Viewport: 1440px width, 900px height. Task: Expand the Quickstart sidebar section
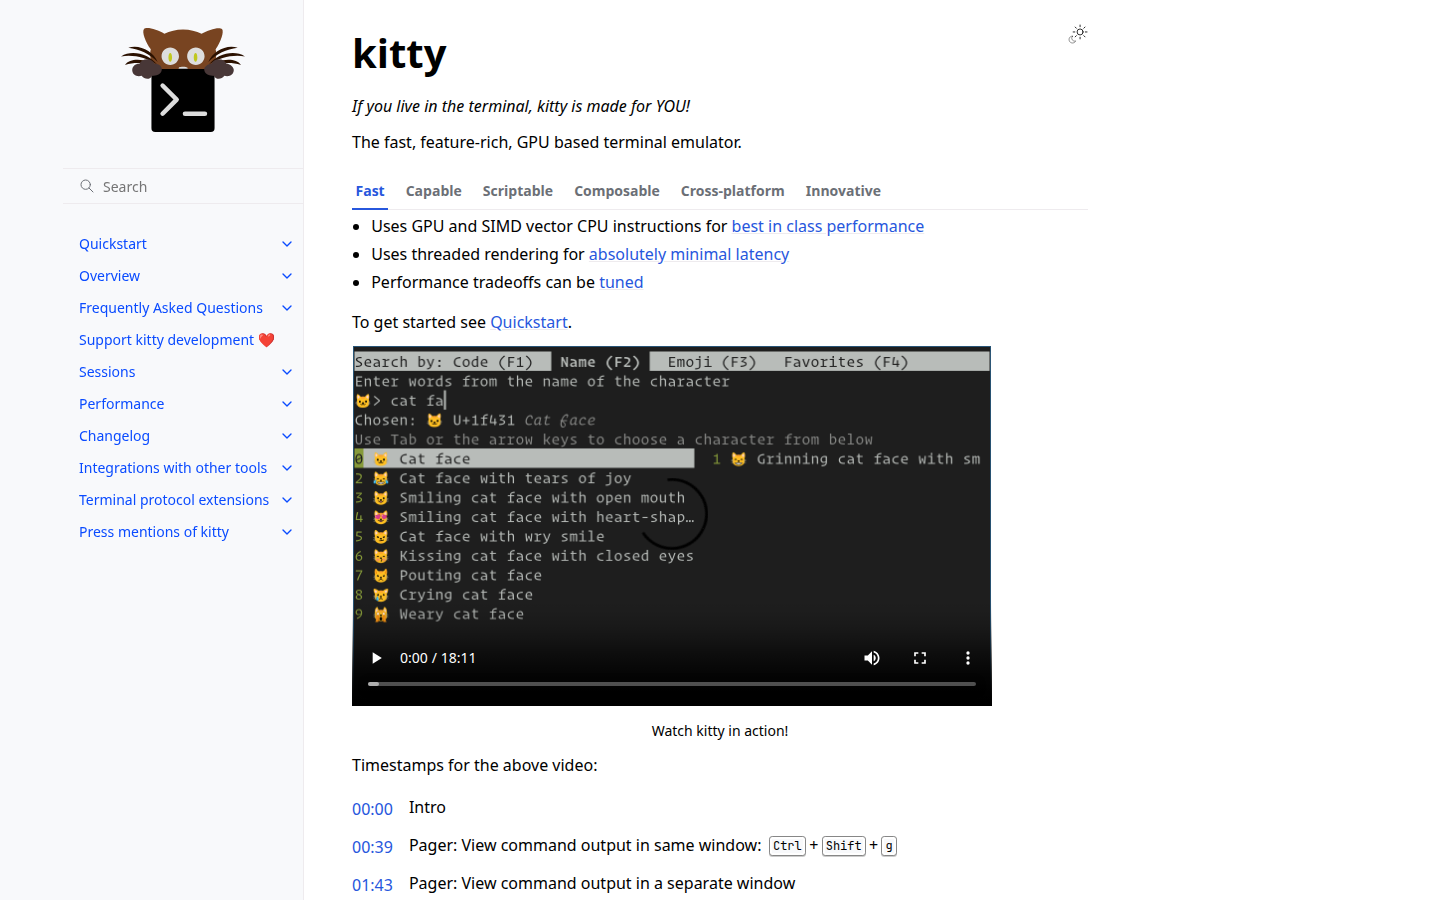point(287,244)
